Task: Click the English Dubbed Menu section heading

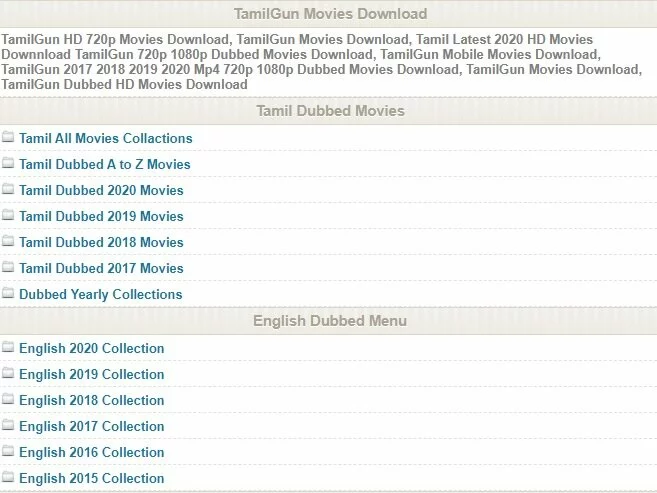Action: click(x=330, y=321)
